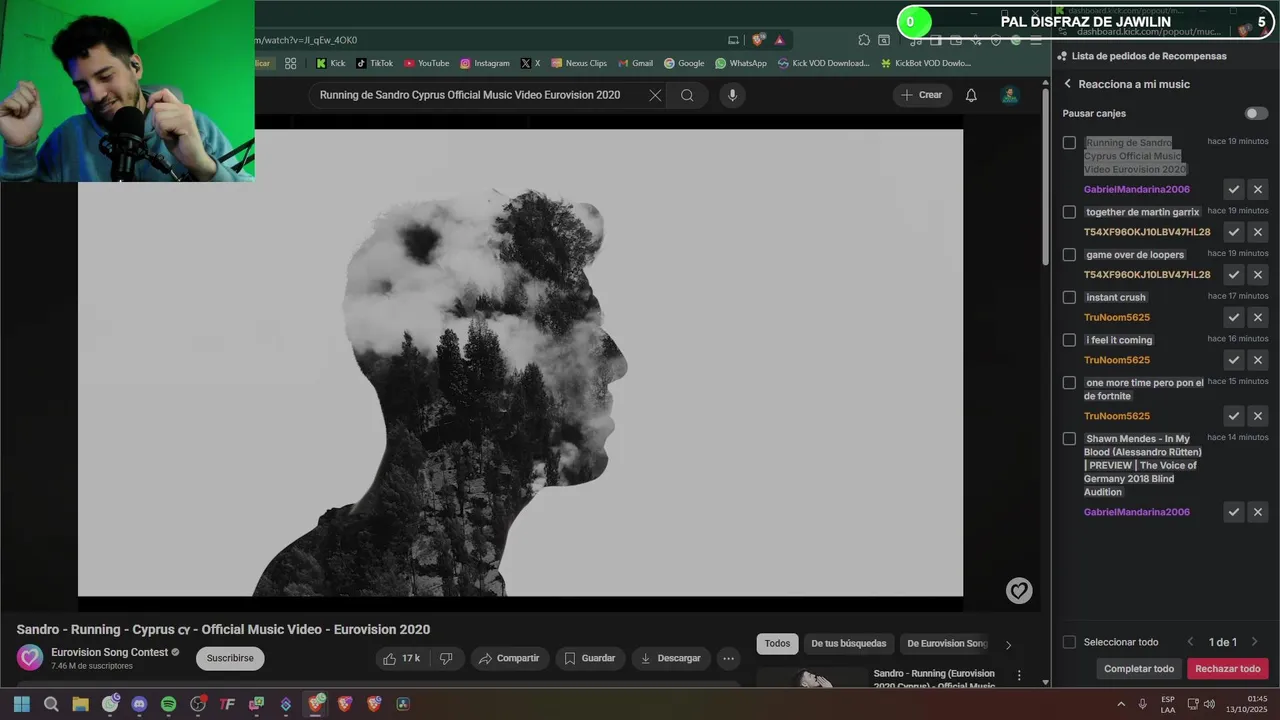
Task: Open Gmail bookmark
Action: 635,63
